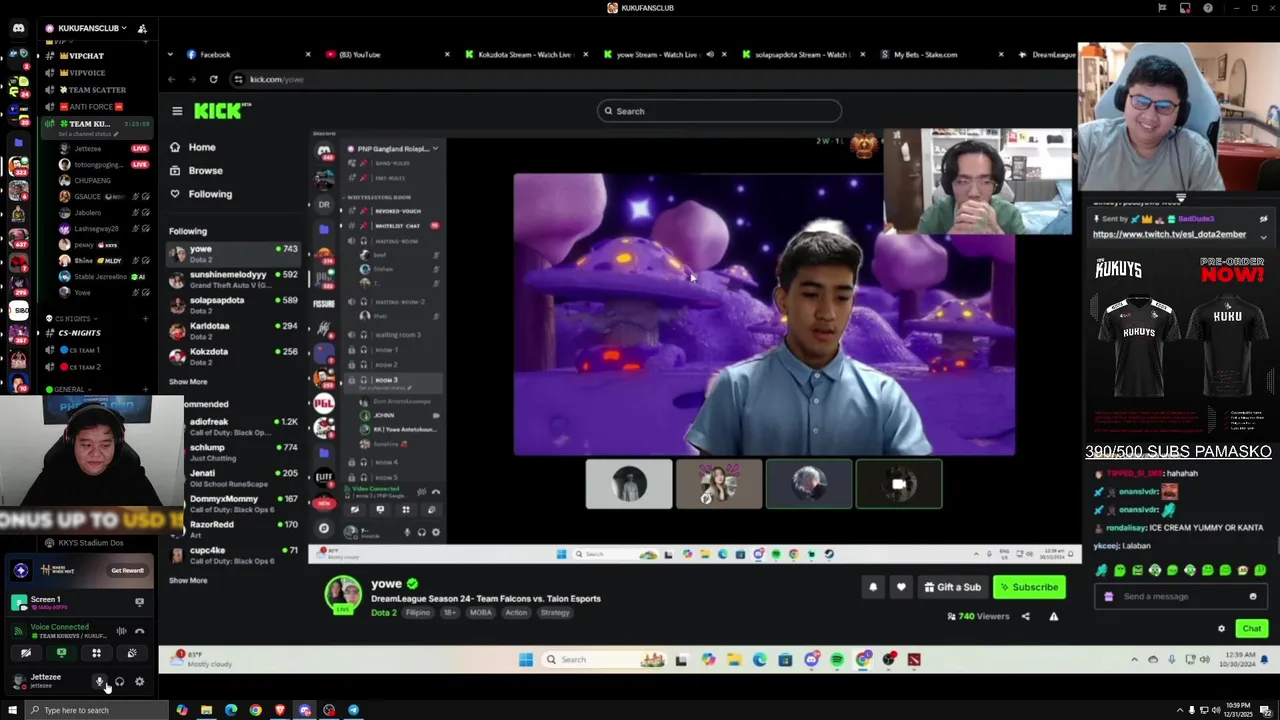Toggle Discord camera button in voice panel
Image resolution: width=1280 pixels, height=720 pixels.
tap(26, 653)
